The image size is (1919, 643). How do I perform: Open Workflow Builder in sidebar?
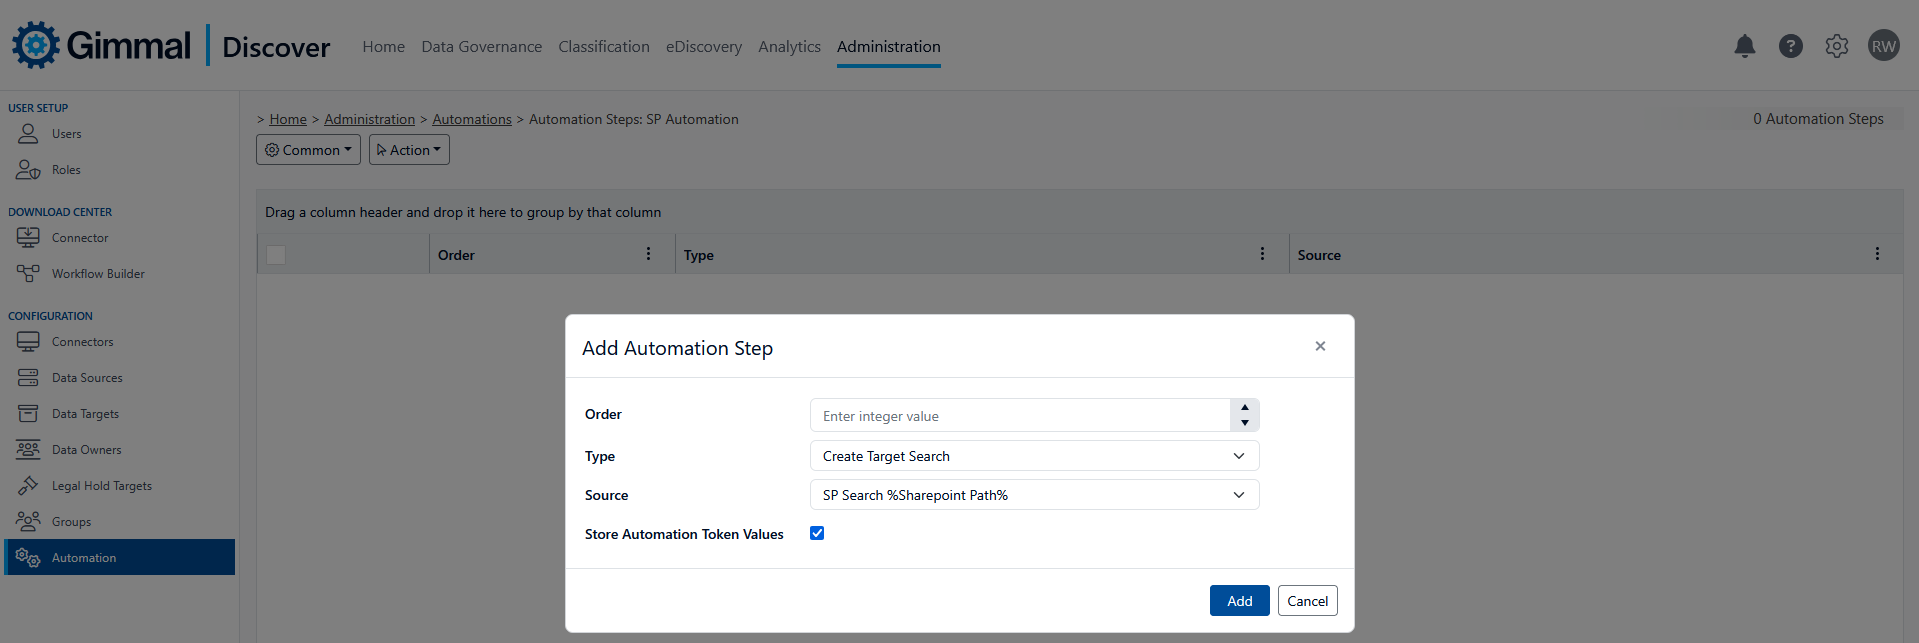(x=97, y=274)
